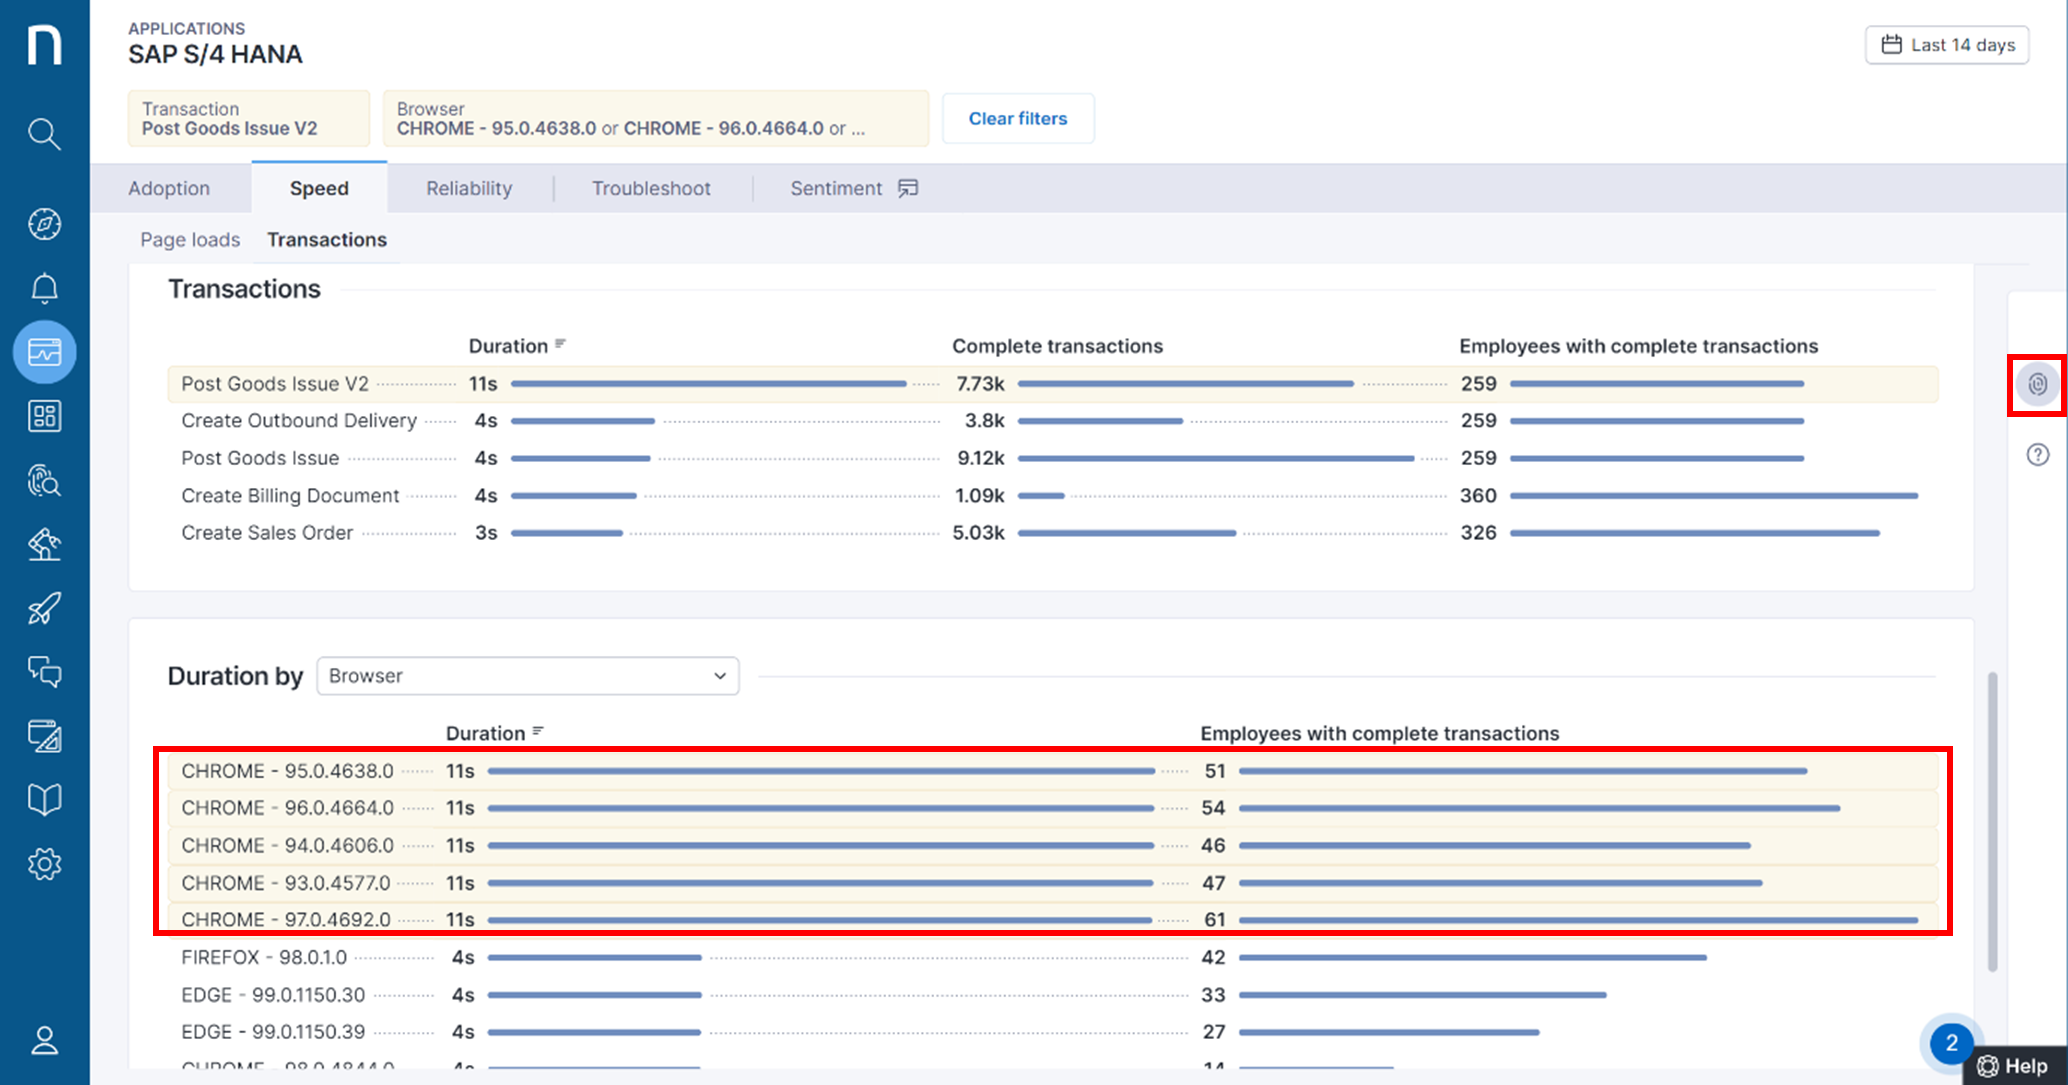The width and height of the screenshot is (2068, 1085).
Task: Expand the Duration by Browser dropdown
Action: pos(527,676)
